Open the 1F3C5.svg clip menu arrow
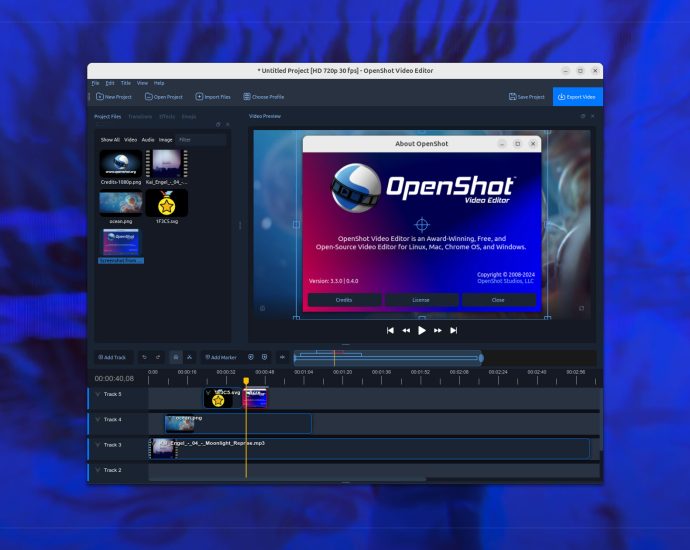Viewport: 690px width, 550px height. point(208,392)
